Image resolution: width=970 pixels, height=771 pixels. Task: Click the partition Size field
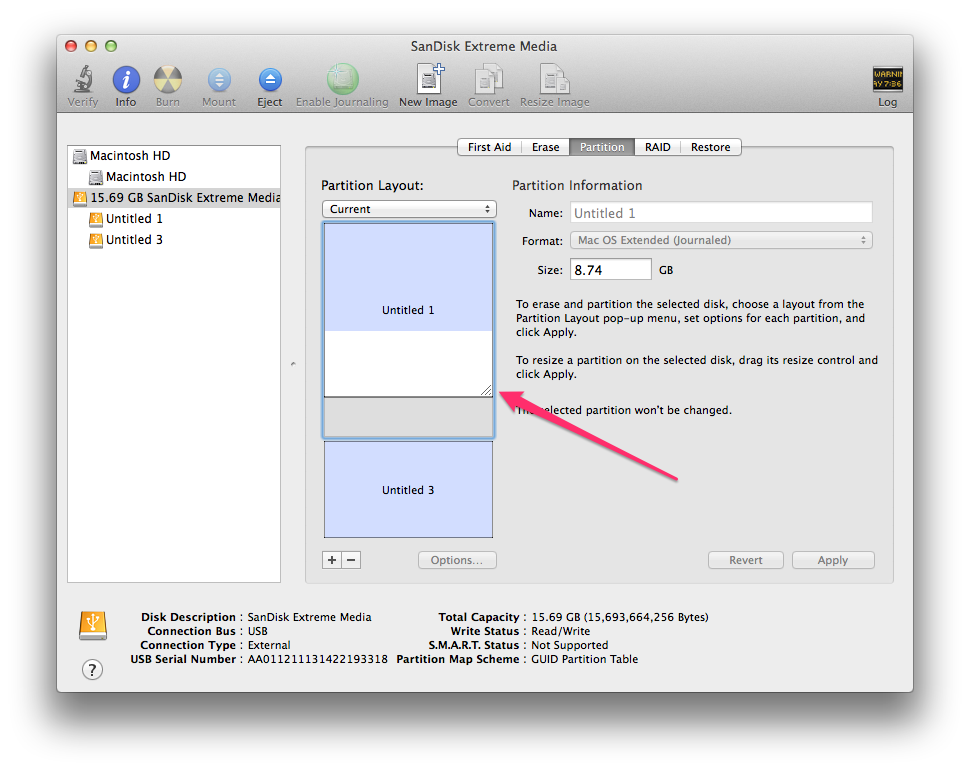coord(611,270)
